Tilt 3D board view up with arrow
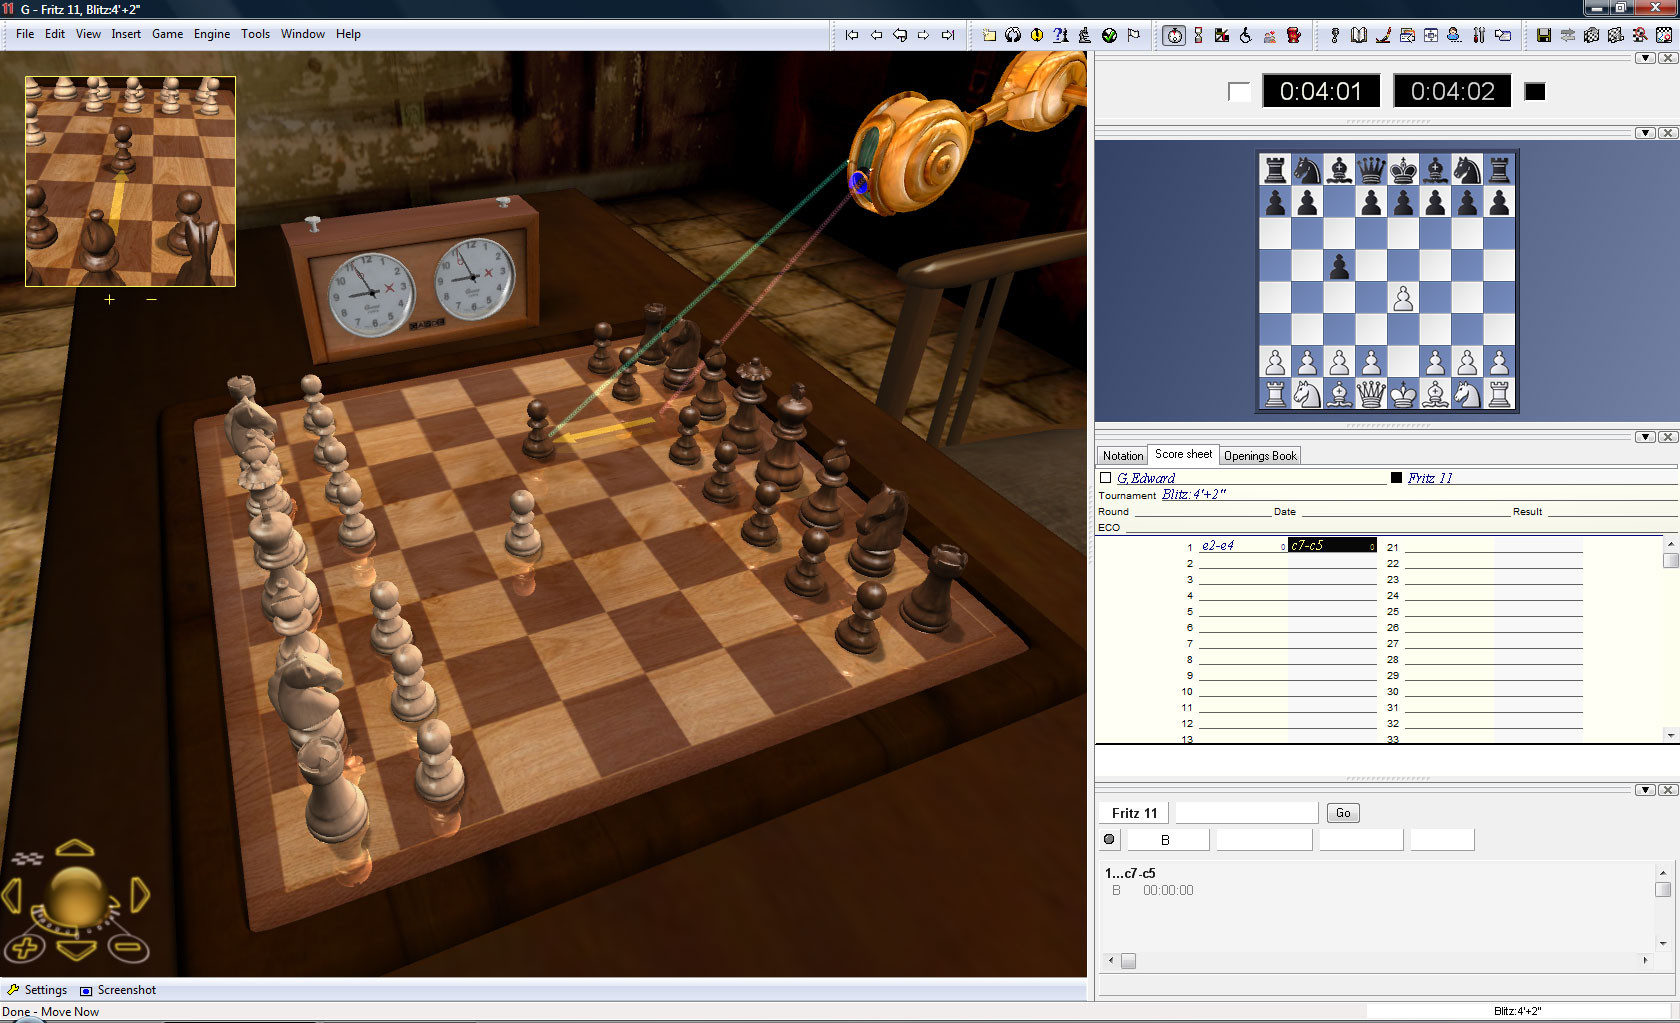 pyautogui.click(x=75, y=849)
